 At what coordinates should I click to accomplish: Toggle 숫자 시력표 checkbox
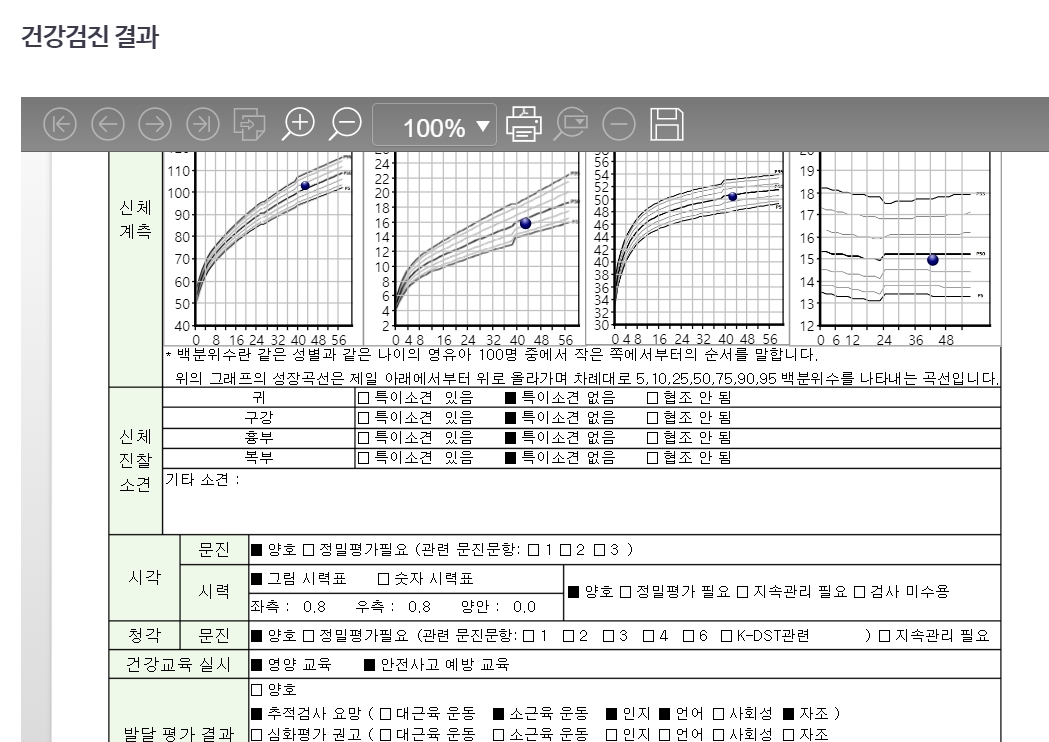383,579
